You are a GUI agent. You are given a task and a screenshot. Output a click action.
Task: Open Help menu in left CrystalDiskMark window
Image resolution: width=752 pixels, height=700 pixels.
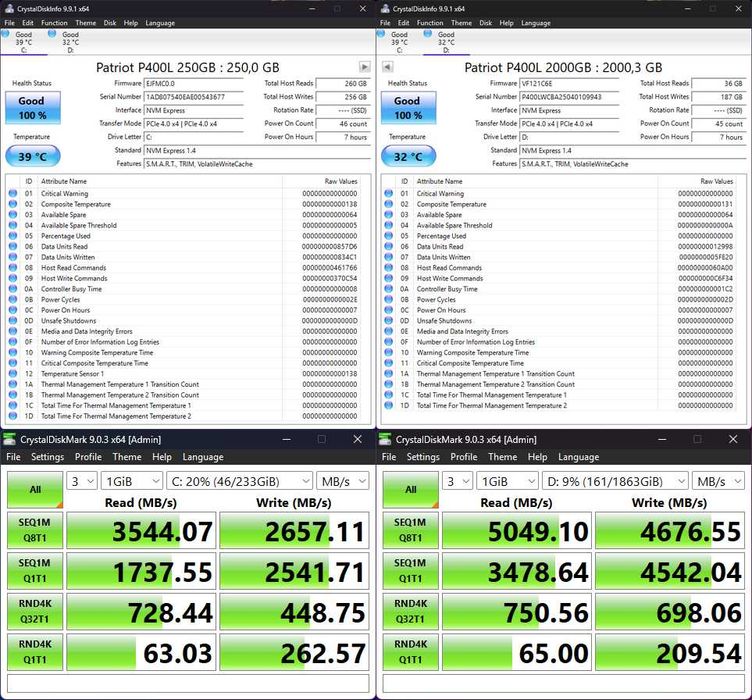[x=162, y=457]
